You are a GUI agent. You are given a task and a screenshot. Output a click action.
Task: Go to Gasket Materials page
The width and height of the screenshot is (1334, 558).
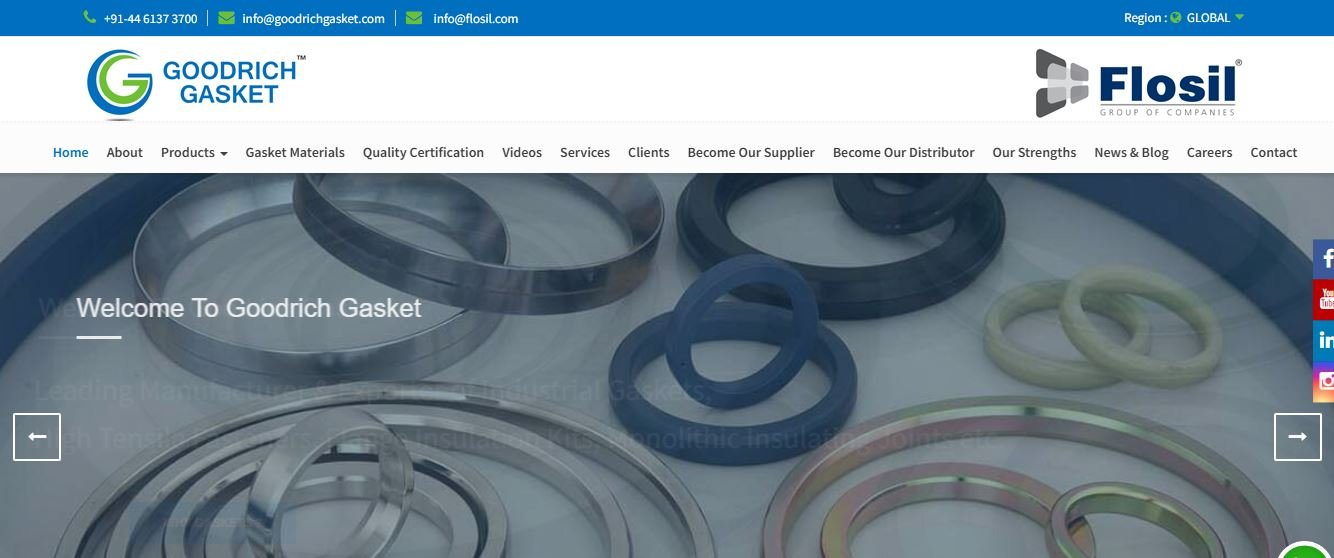[295, 152]
